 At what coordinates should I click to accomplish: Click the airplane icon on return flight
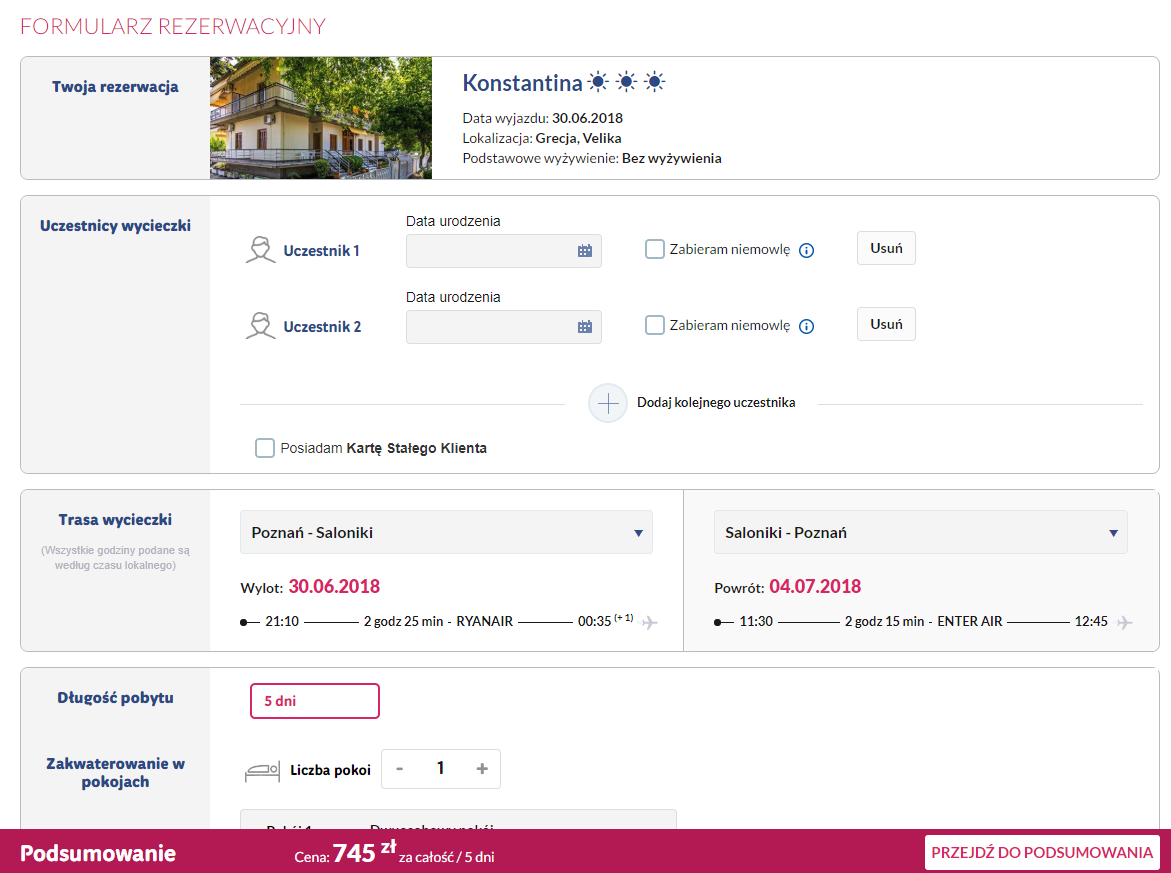click(x=1125, y=622)
